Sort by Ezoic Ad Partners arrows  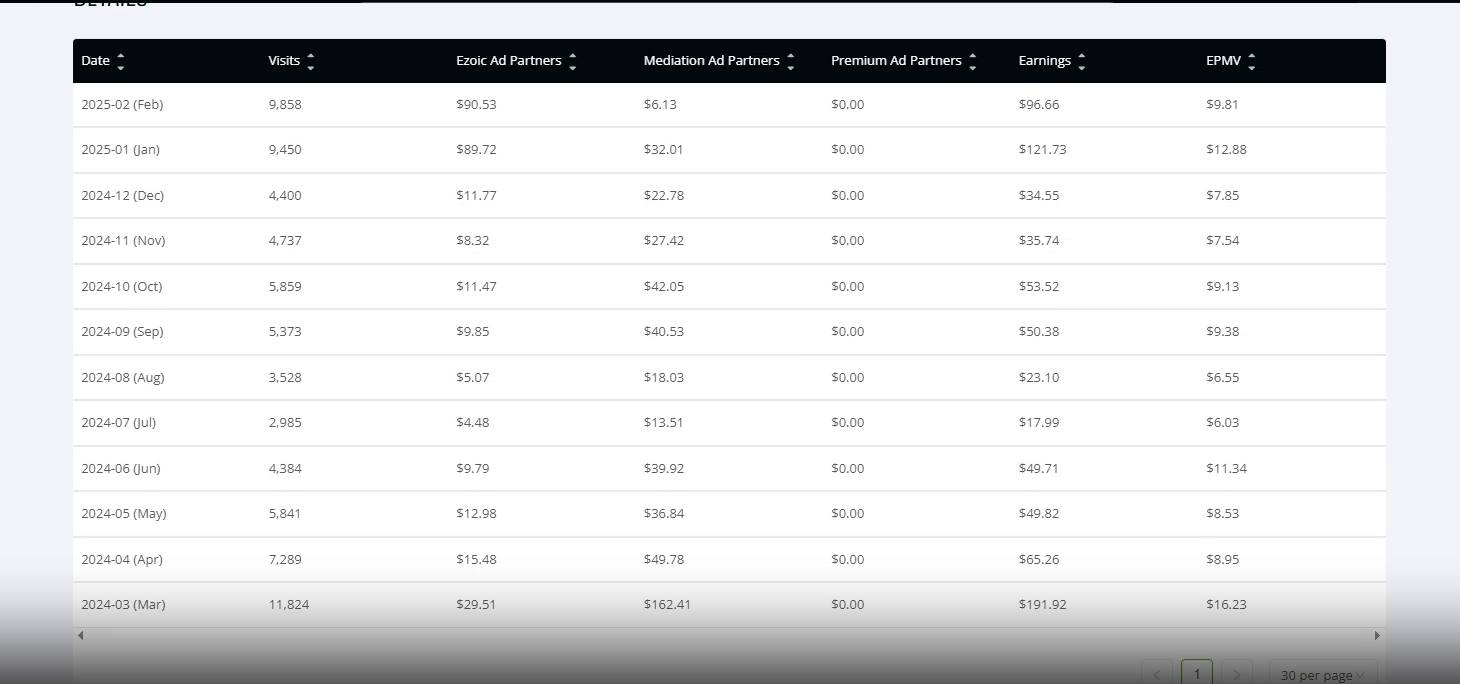[572, 61]
